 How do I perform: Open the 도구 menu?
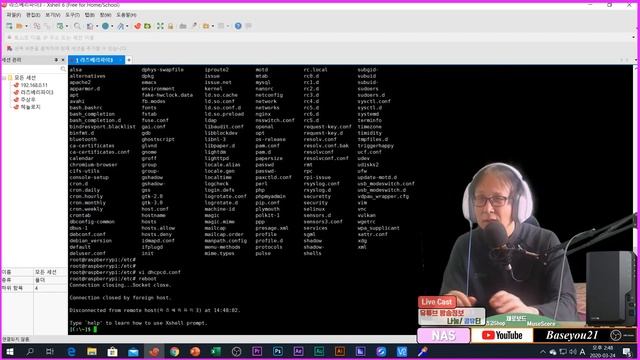pos(72,15)
